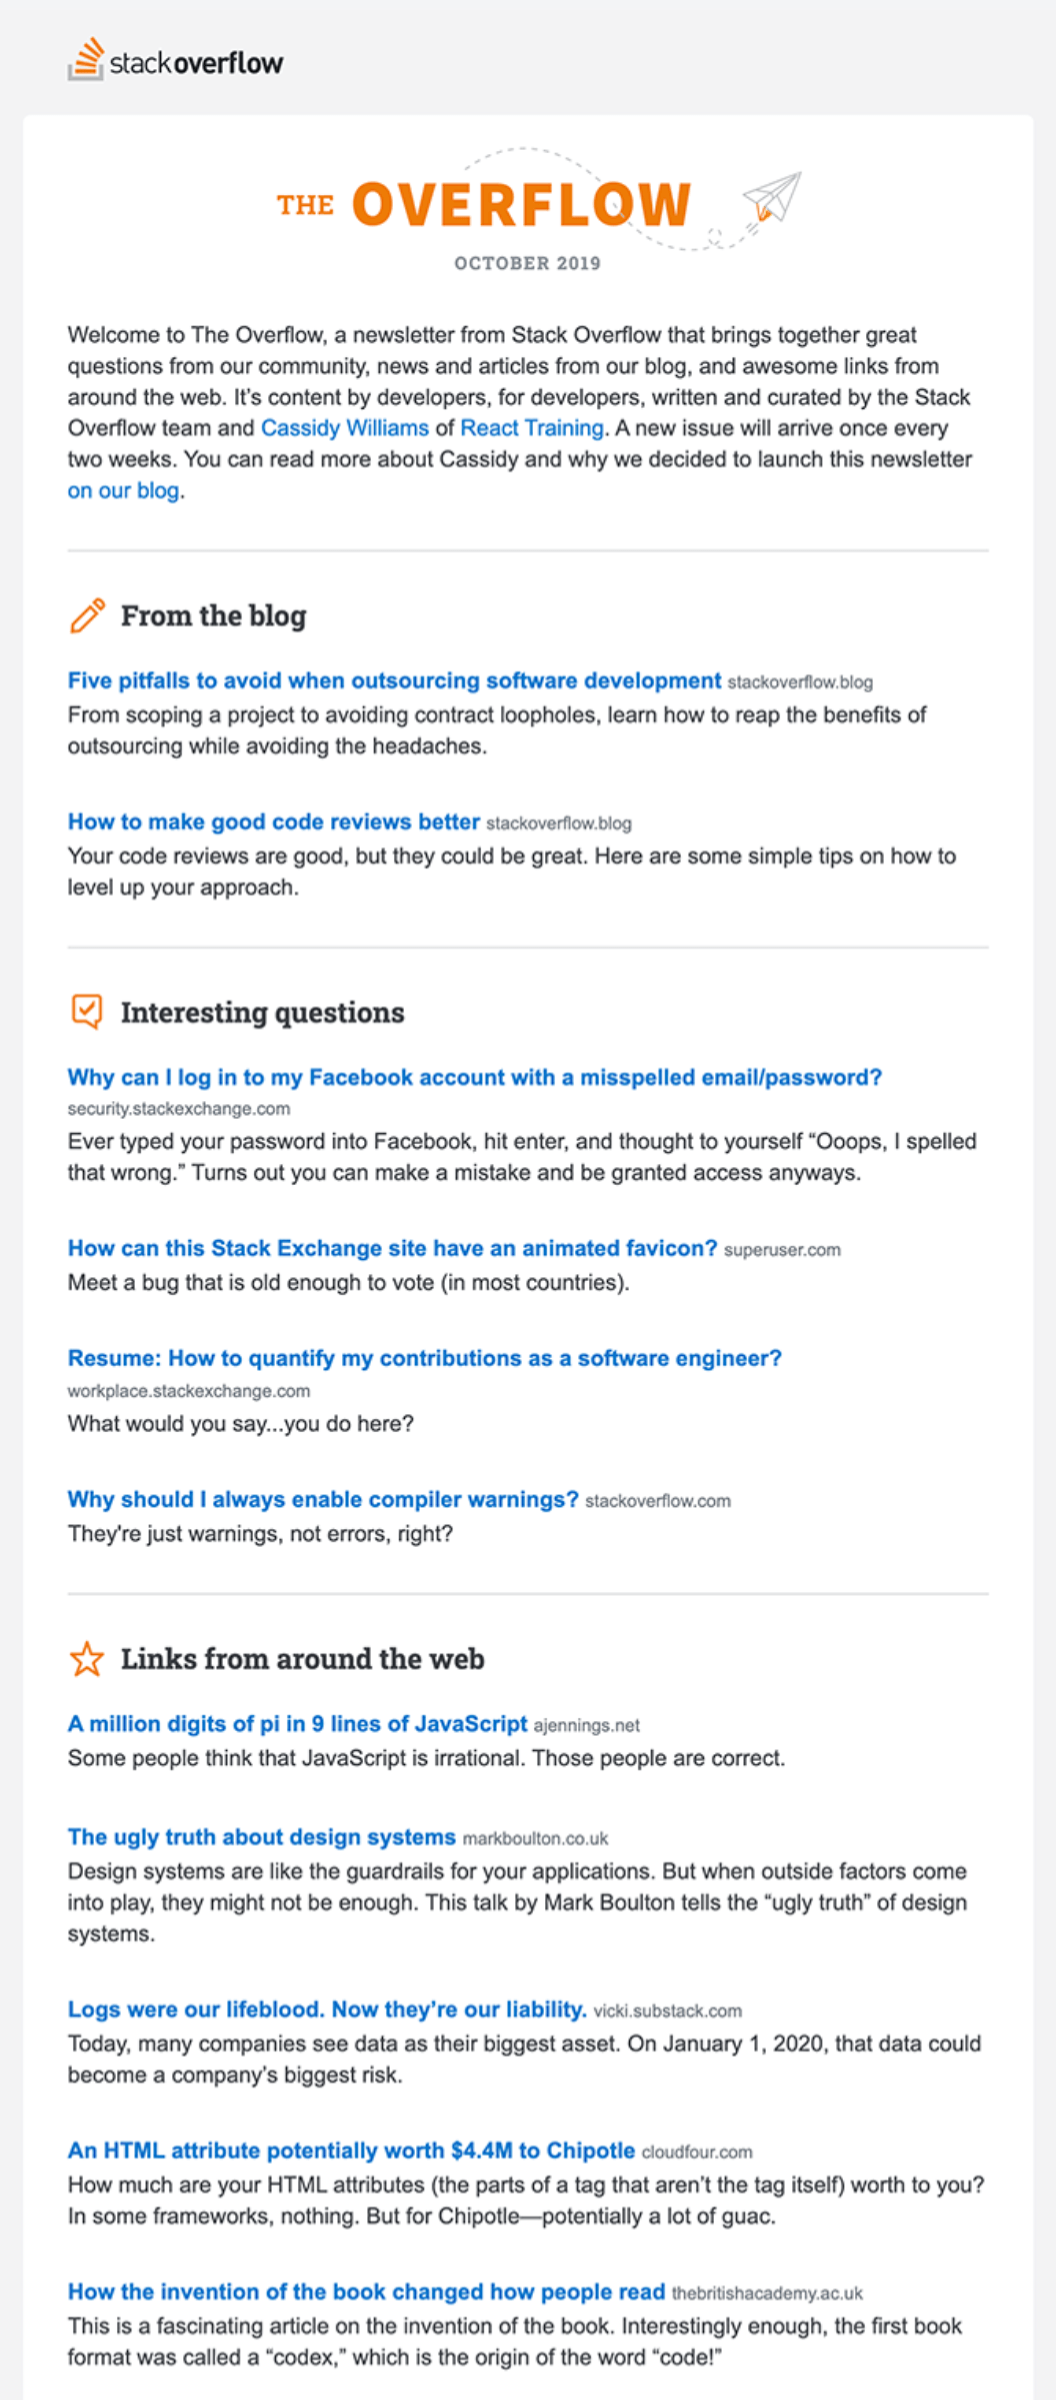Open the animated favicon question

click(x=392, y=1248)
